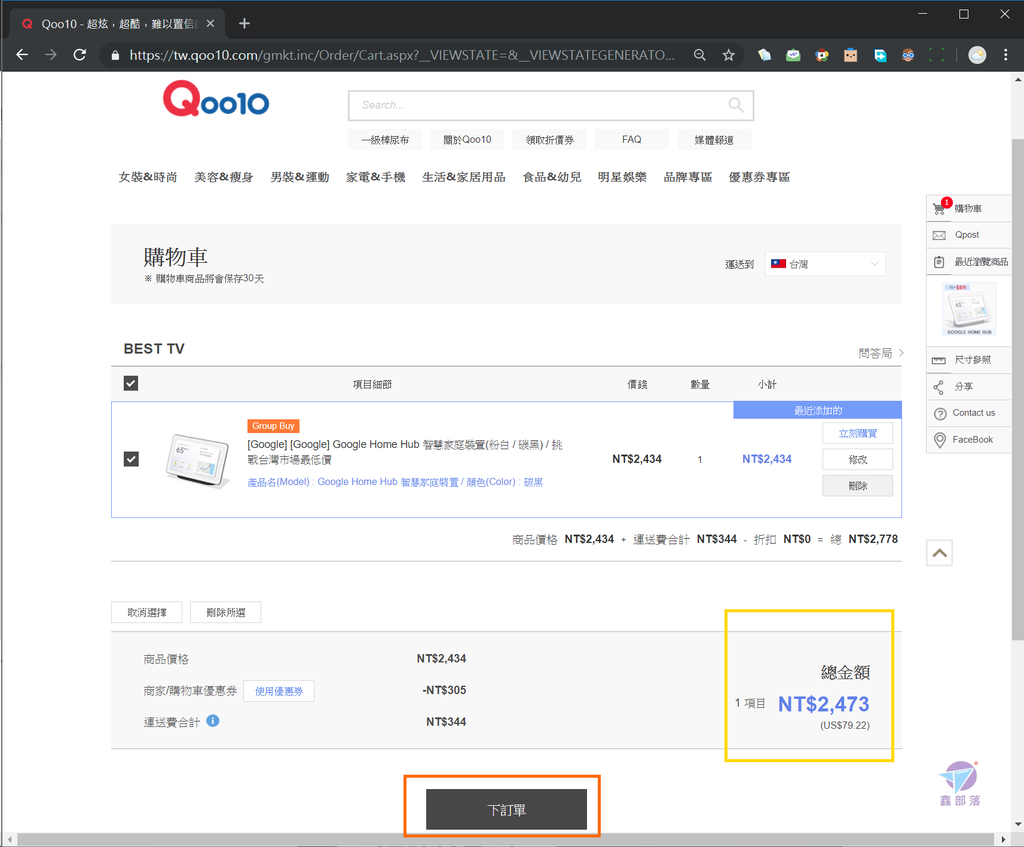
Task: Click the NT$2,473 total amount
Action: pos(824,704)
